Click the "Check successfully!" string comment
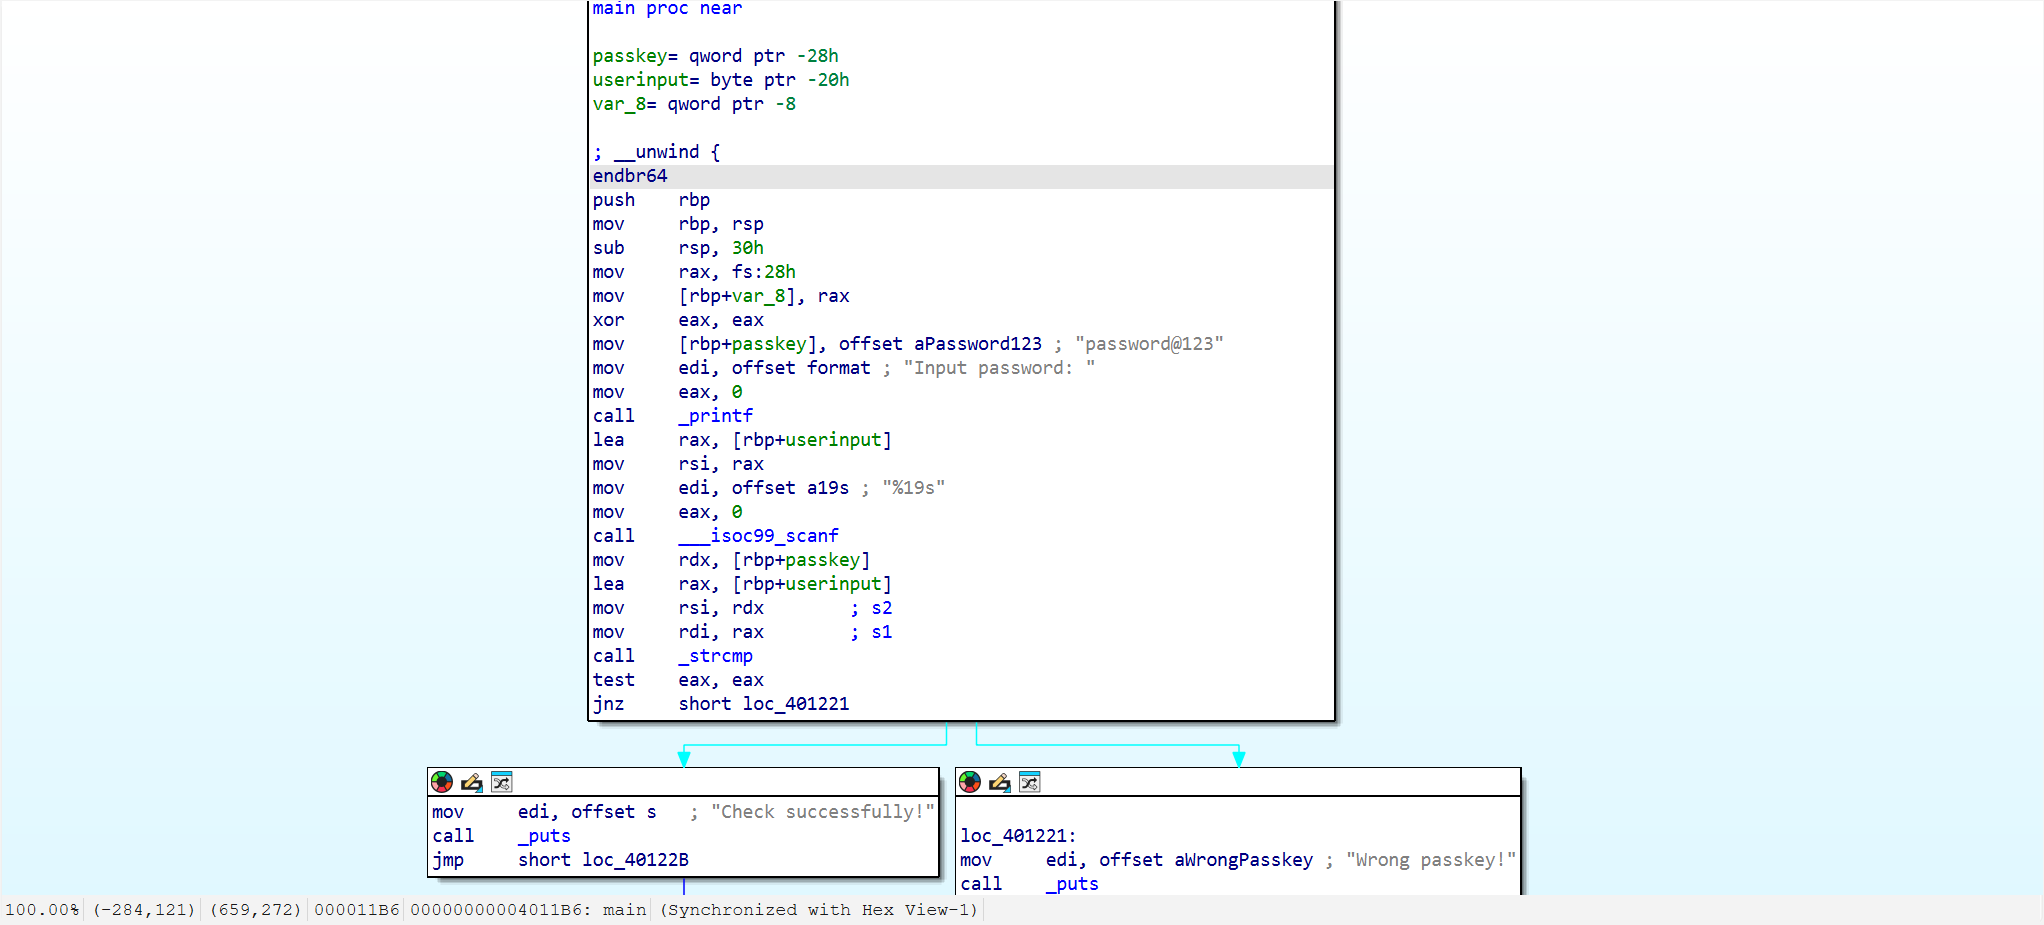The width and height of the screenshot is (2044, 925). click(823, 812)
